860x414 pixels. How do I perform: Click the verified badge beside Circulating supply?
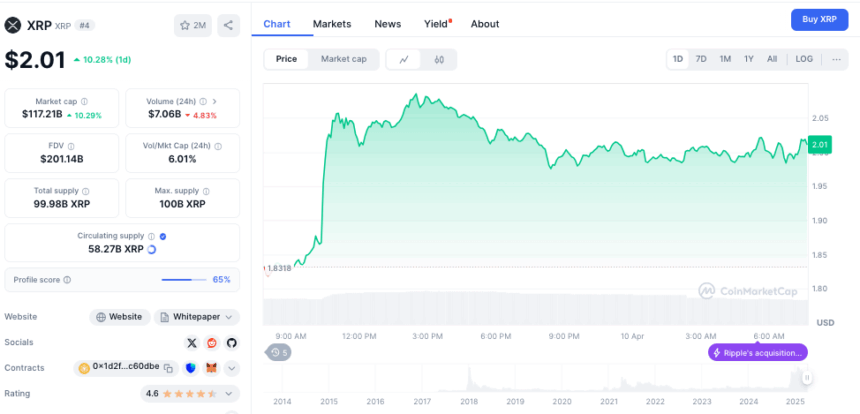click(x=163, y=236)
